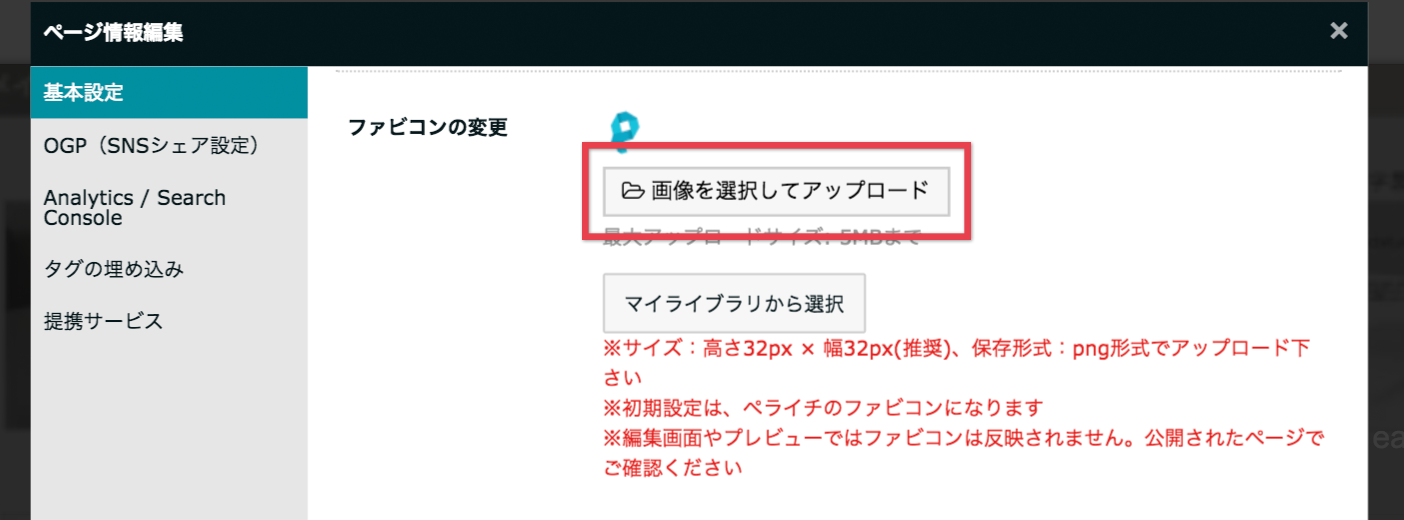Image resolution: width=1404 pixels, height=520 pixels.
Task: Click the ファビコンの変更 label
Action: (428, 128)
